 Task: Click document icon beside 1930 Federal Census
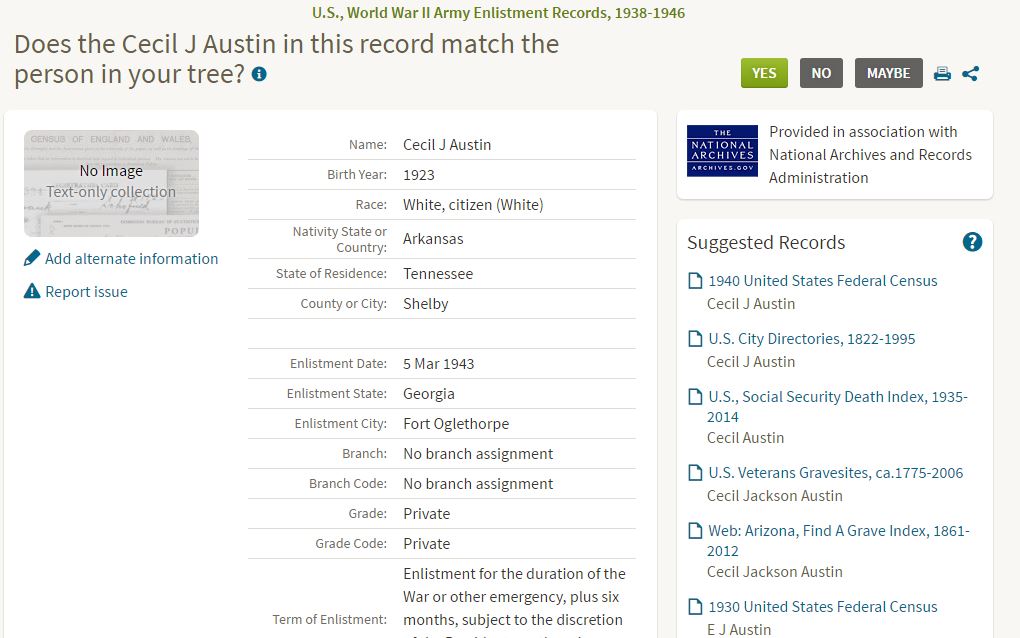pyautogui.click(x=695, y=606)
